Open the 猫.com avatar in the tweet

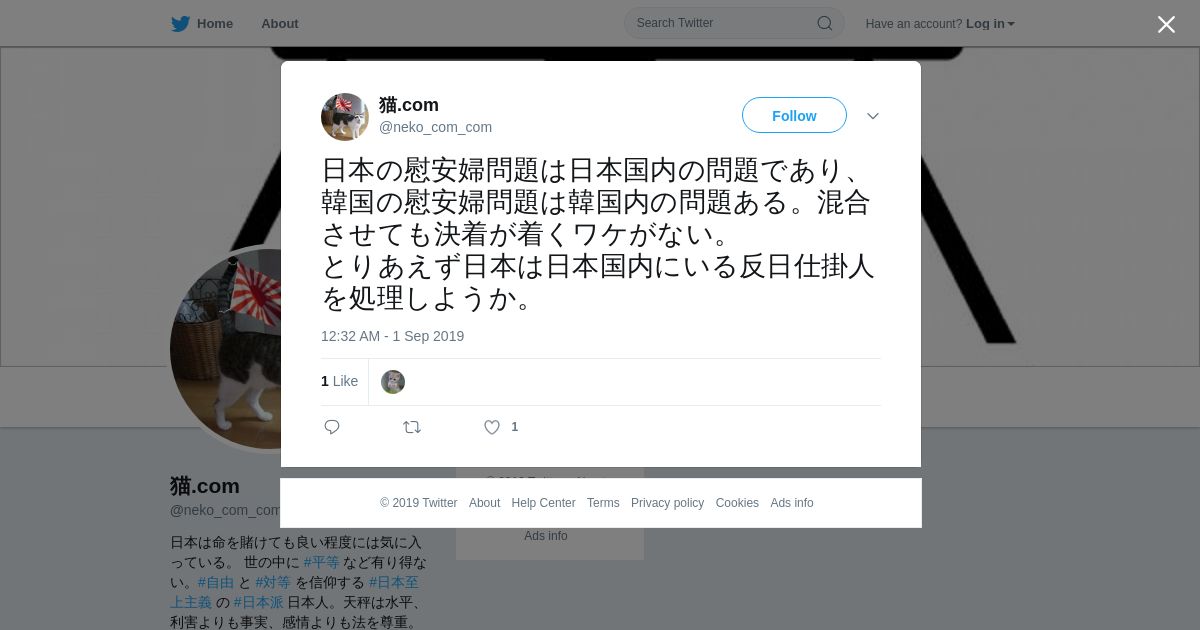pos(345,117)
